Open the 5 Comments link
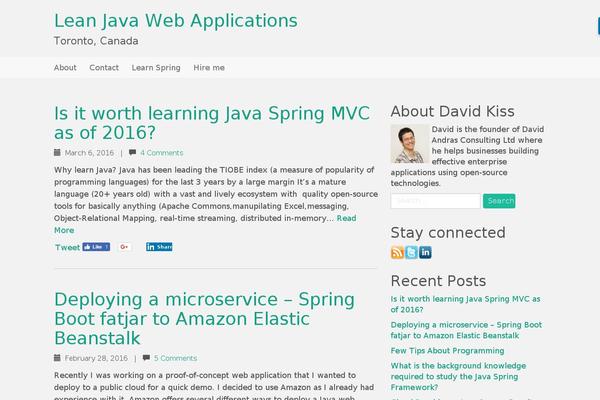 click(x=175, y=358)
